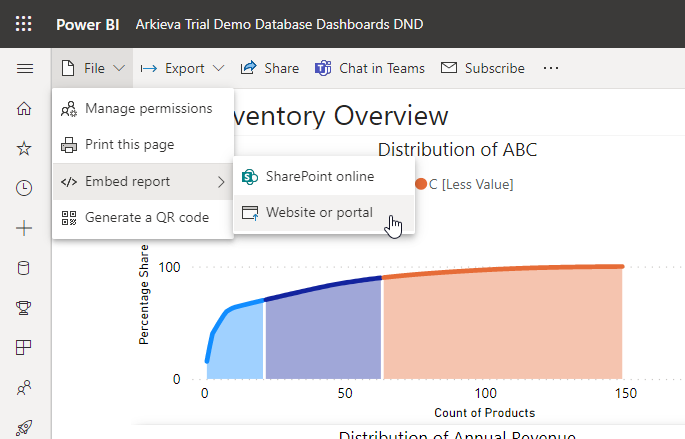Click the C [Less Value] legend item

point(464,184)
